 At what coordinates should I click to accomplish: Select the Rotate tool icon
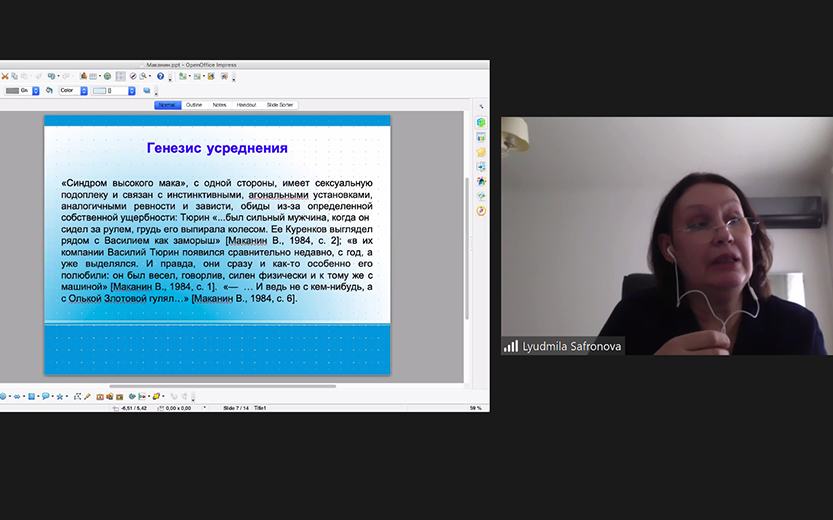132,396
